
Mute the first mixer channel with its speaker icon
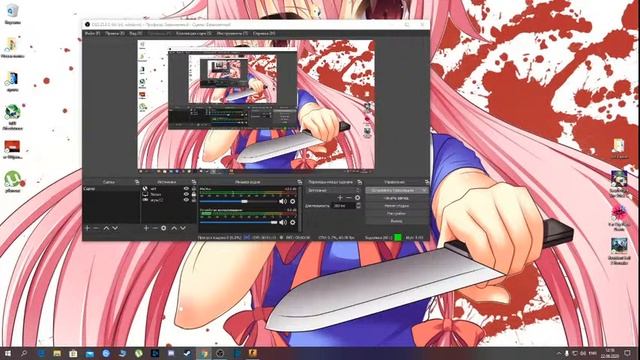tap(283, 201)
